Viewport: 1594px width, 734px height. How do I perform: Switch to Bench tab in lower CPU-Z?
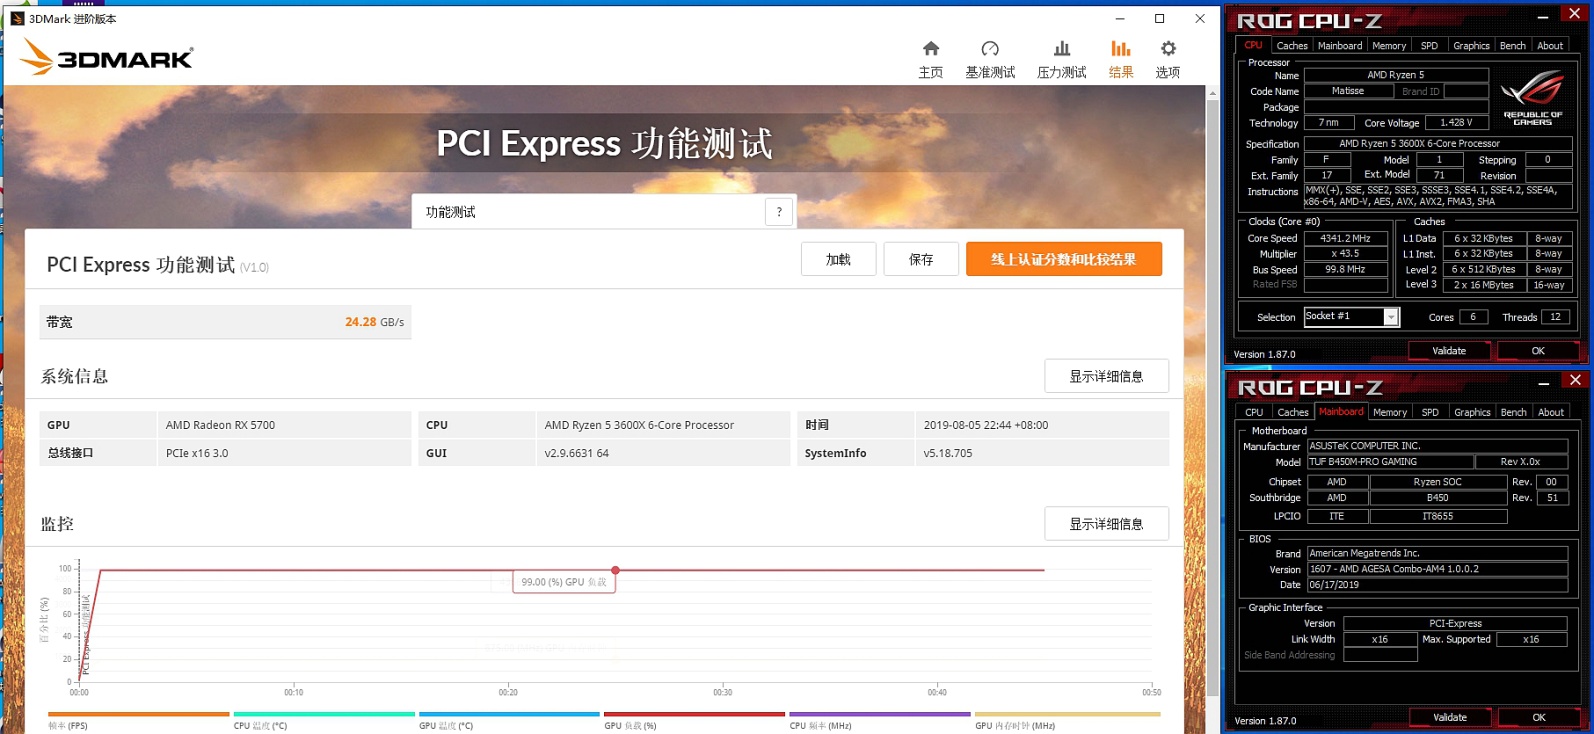click(1514, 412)
